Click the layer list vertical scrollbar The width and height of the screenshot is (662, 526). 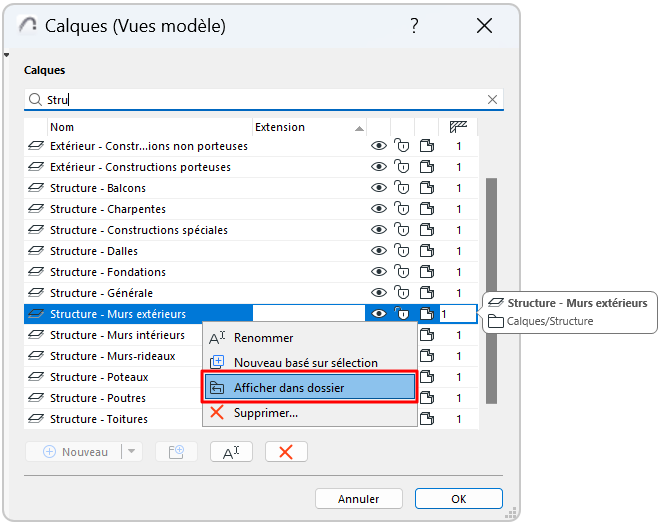tap(491, 291)
